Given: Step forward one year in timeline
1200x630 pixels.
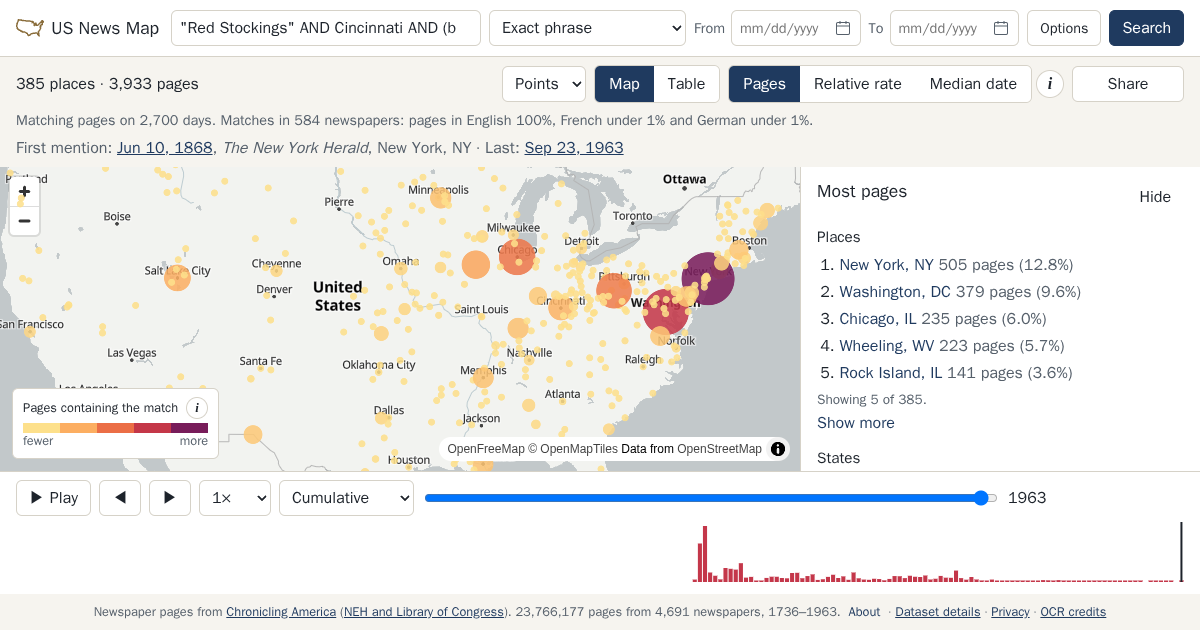Looking at the screenshot, I should [x=170, y=498].
